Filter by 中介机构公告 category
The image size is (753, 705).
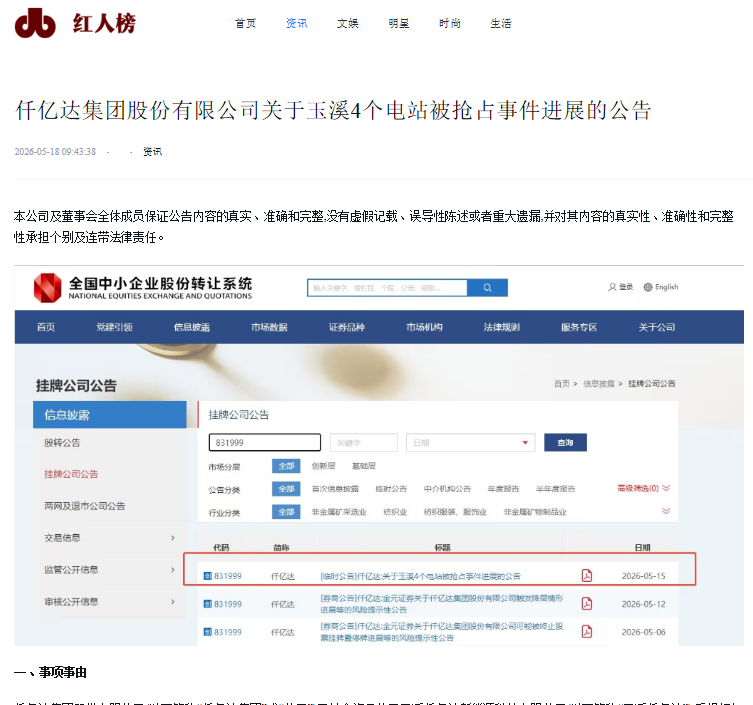(x=447, y=489)
